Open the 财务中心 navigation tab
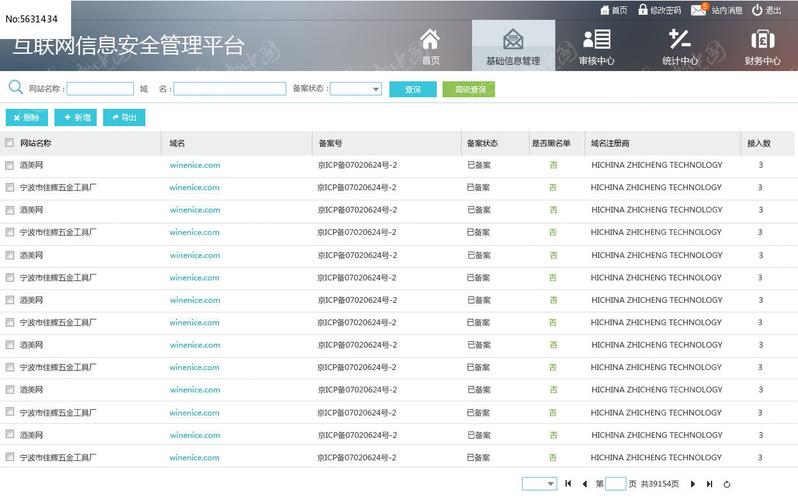This screenshot has width=798, height=500. pos(762,47)
